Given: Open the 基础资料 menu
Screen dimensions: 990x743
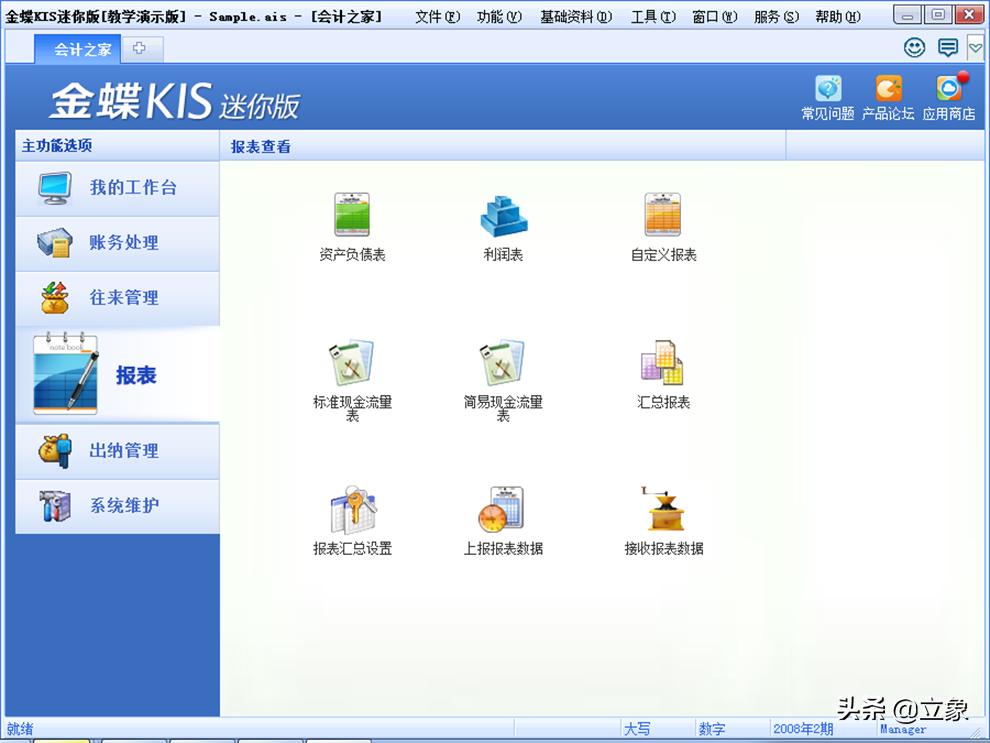Looking at the screenshot, I should (x=574, y=15).
